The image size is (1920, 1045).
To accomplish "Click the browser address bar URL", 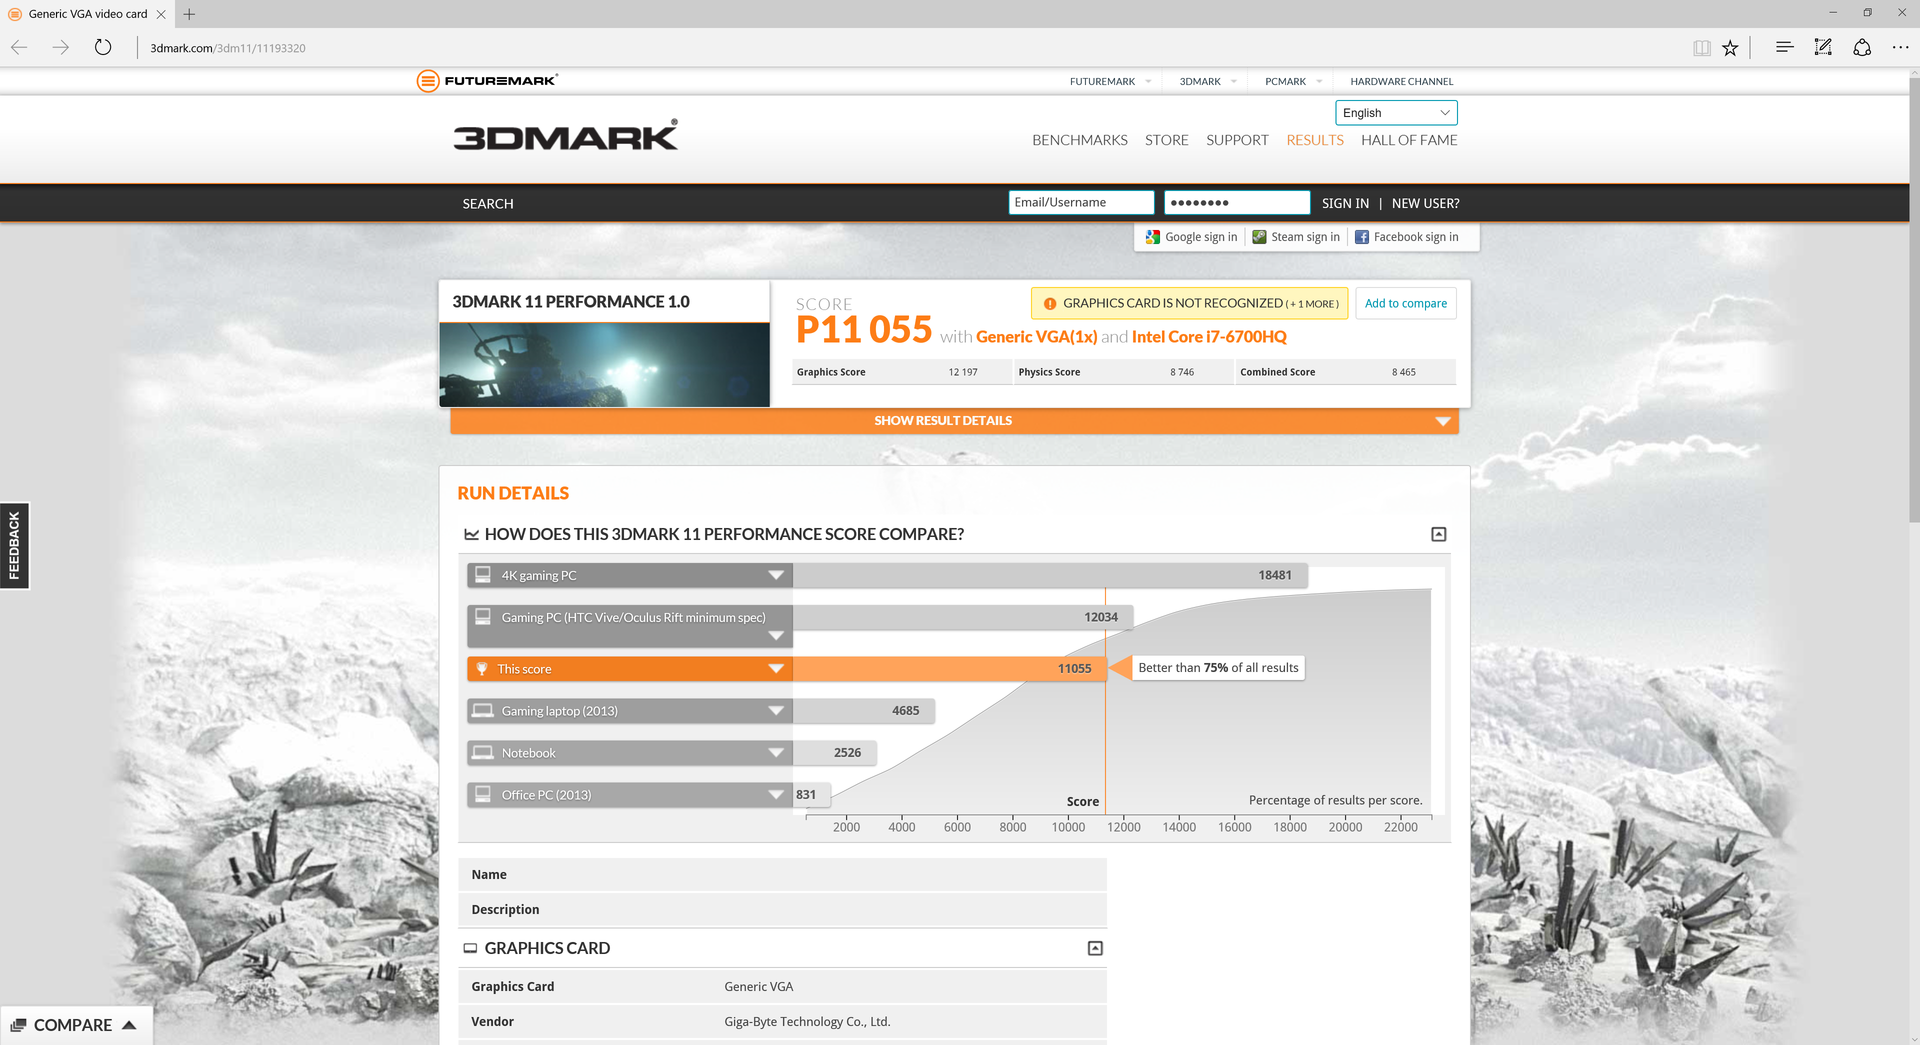I will click(228, 48).
